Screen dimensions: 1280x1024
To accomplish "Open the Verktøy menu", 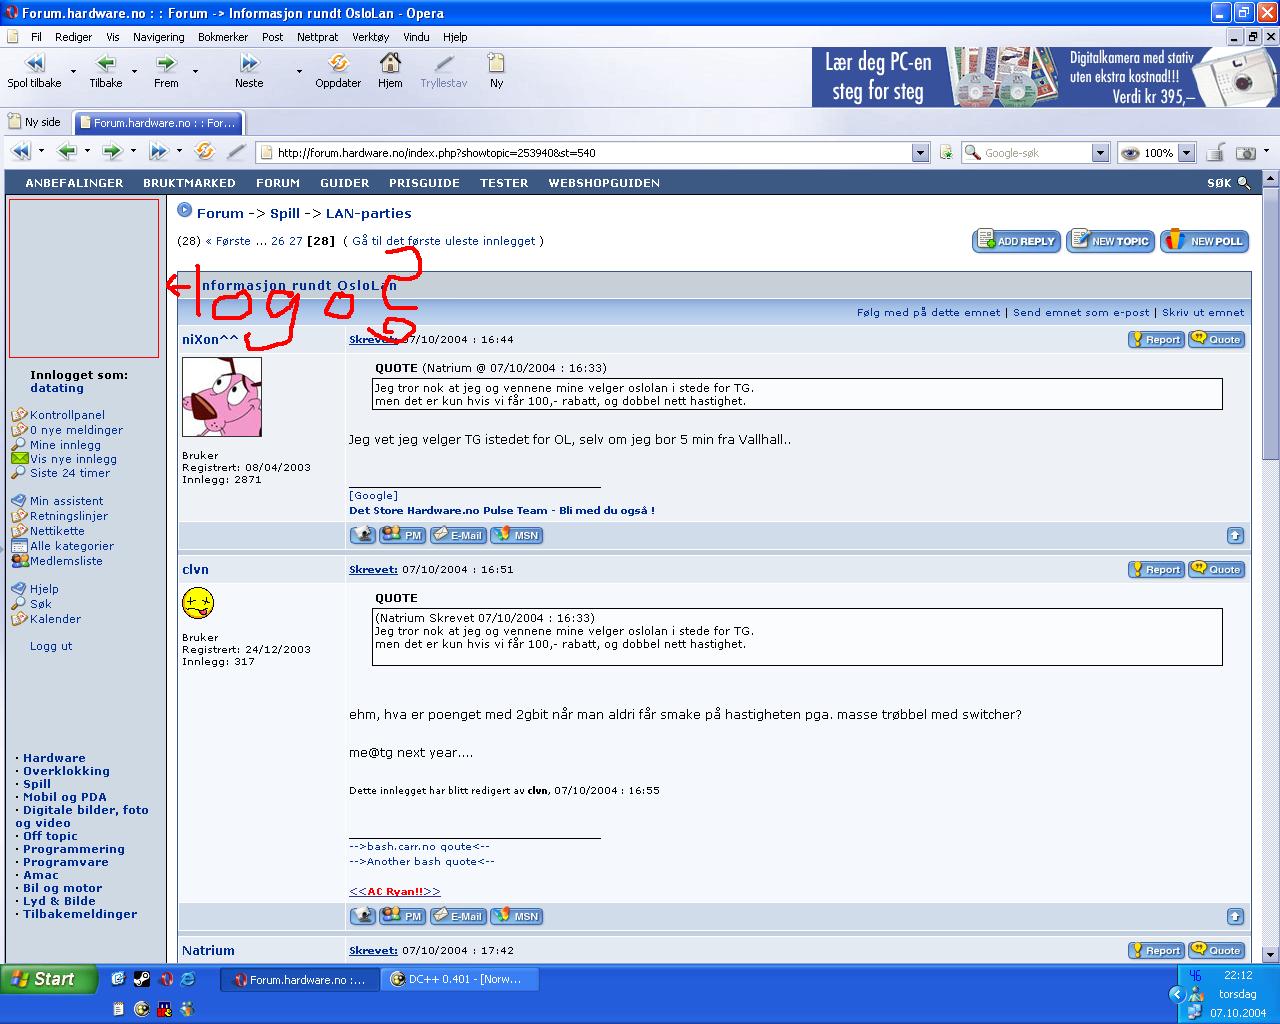I will pyautogui.click(x=370, y=37).
